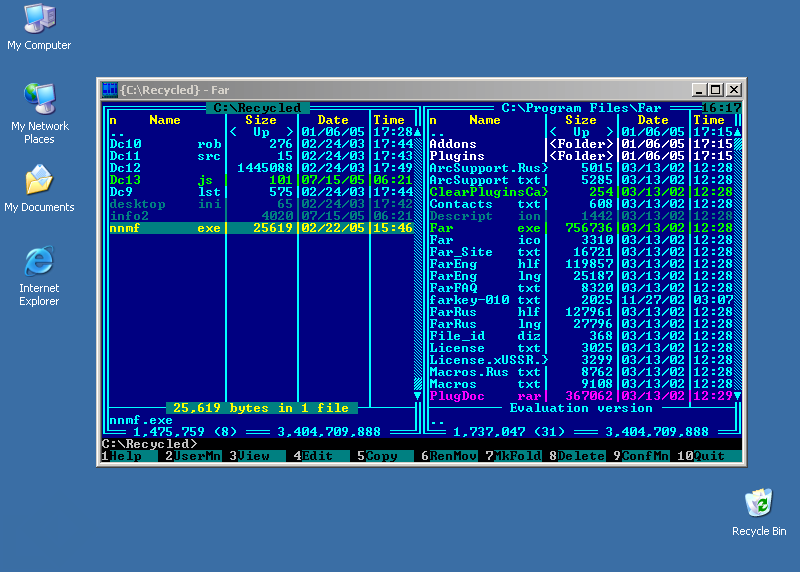Image resolution: width=800 pixels, height=572 pixels.
Task: Click the 9 ConfMn function key
Action: (x=641, y=456)
